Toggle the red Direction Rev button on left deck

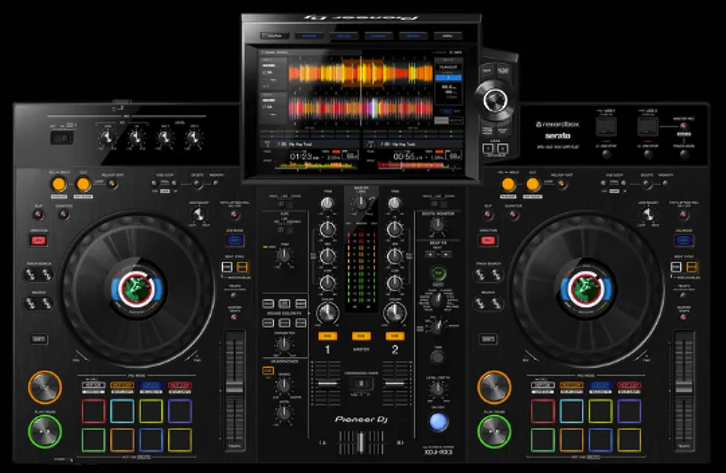pyautogui.click(x=38, y=240)
